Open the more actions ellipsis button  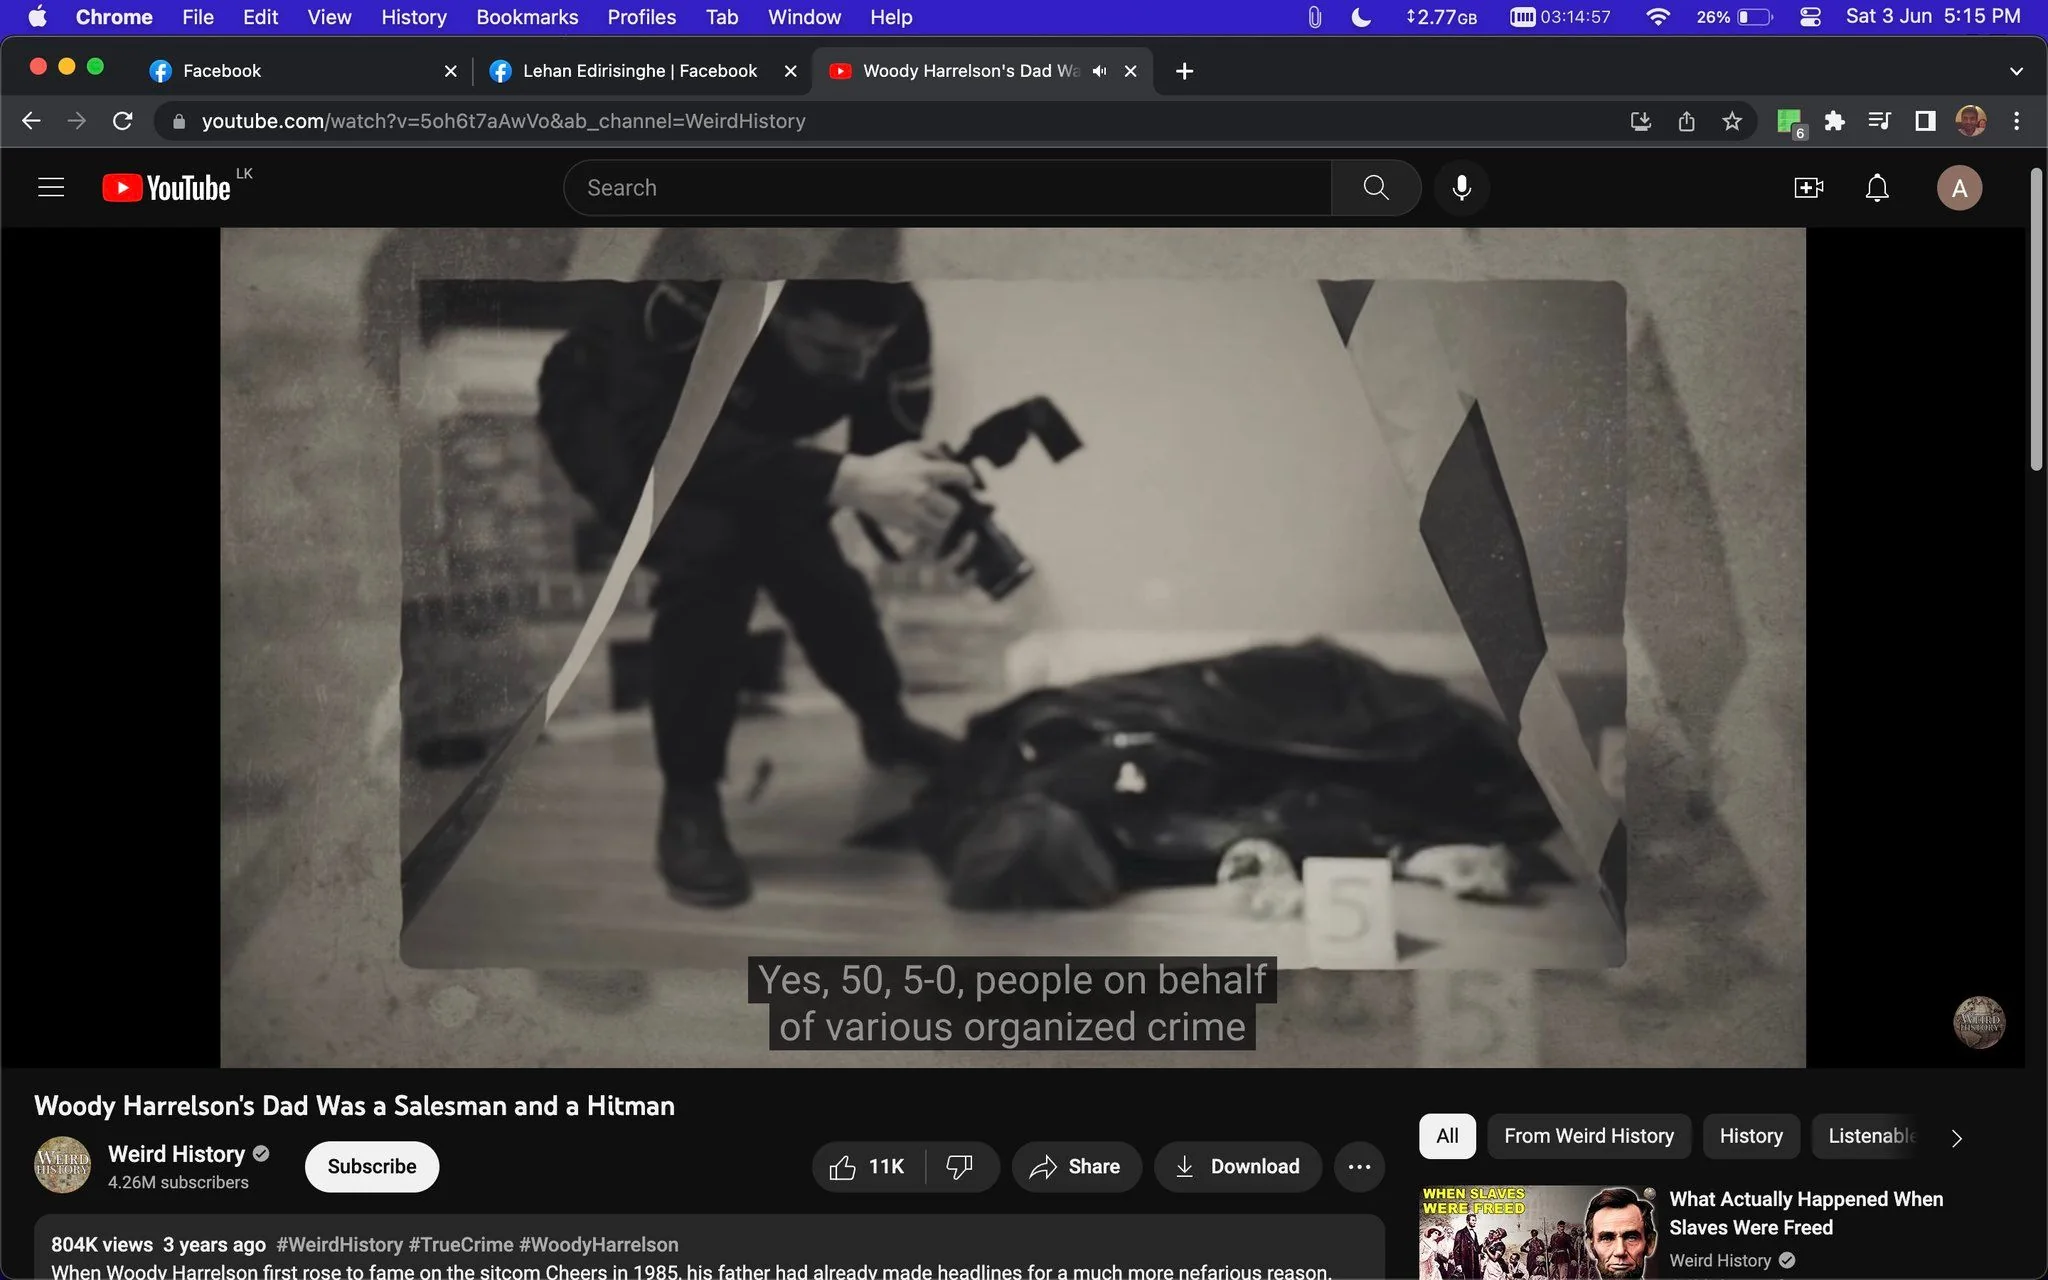click(x=1359, y=1166)
